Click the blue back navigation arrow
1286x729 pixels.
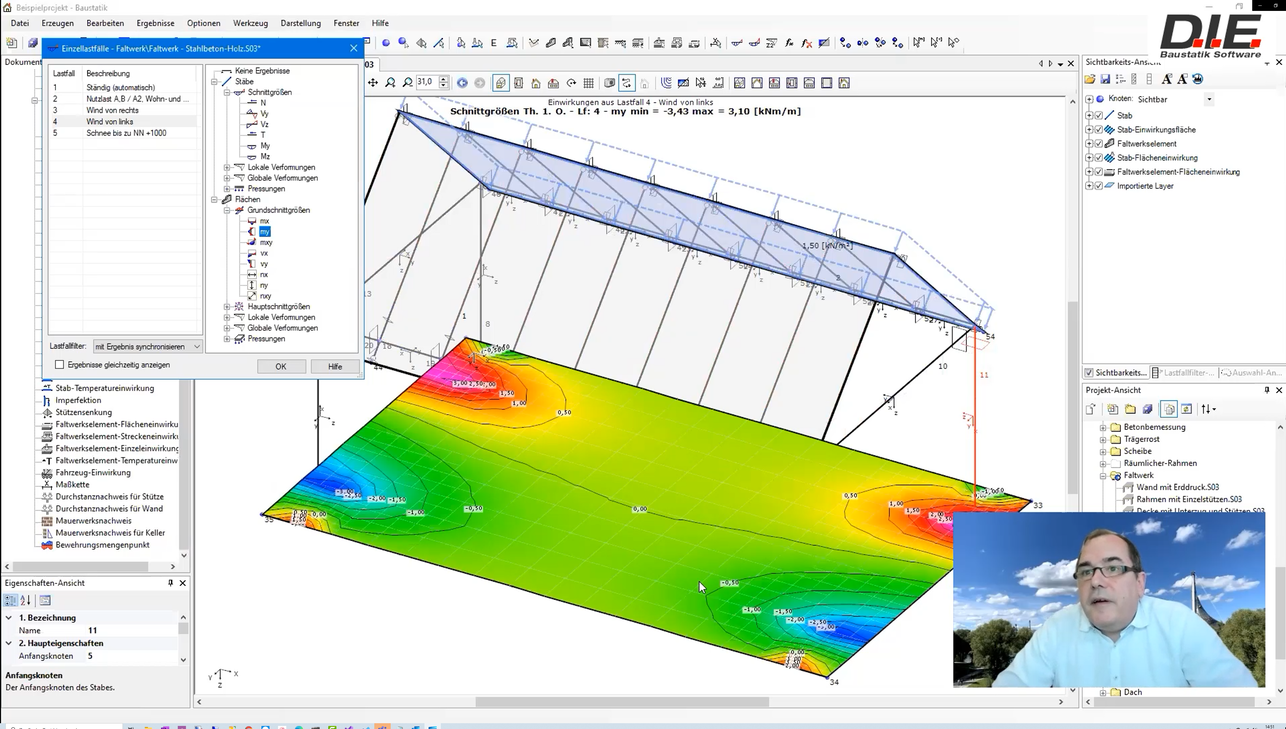pos(462,83)
